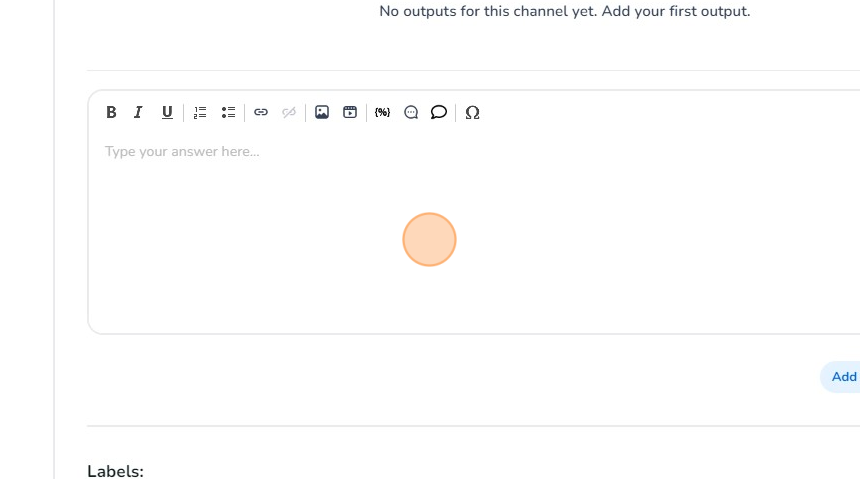The width and height of the screenshot is (860, 479).
Task: Insert a bulleted list
Action: [x=228, y=113]
